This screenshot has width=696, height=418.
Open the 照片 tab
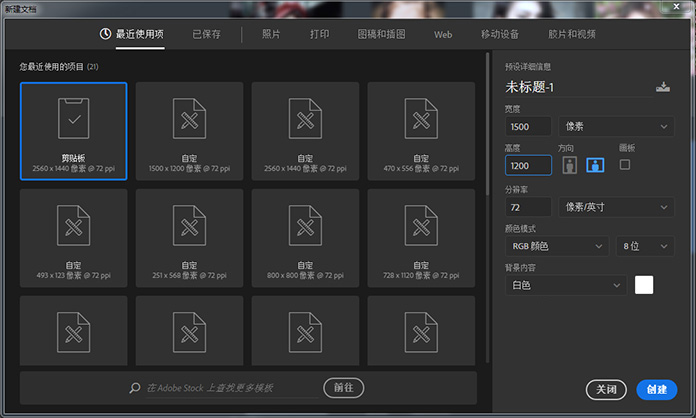pos(271,34)
